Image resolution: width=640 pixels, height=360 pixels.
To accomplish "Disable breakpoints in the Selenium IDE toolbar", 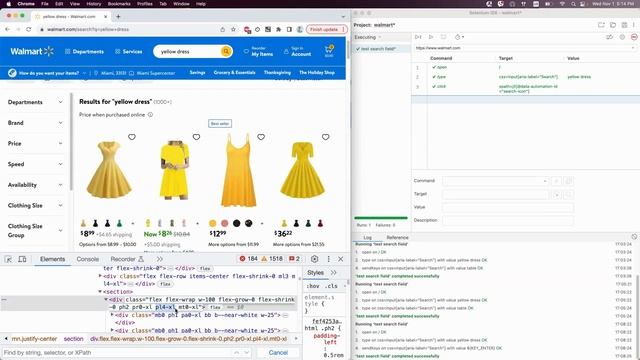I will (610, 37).
